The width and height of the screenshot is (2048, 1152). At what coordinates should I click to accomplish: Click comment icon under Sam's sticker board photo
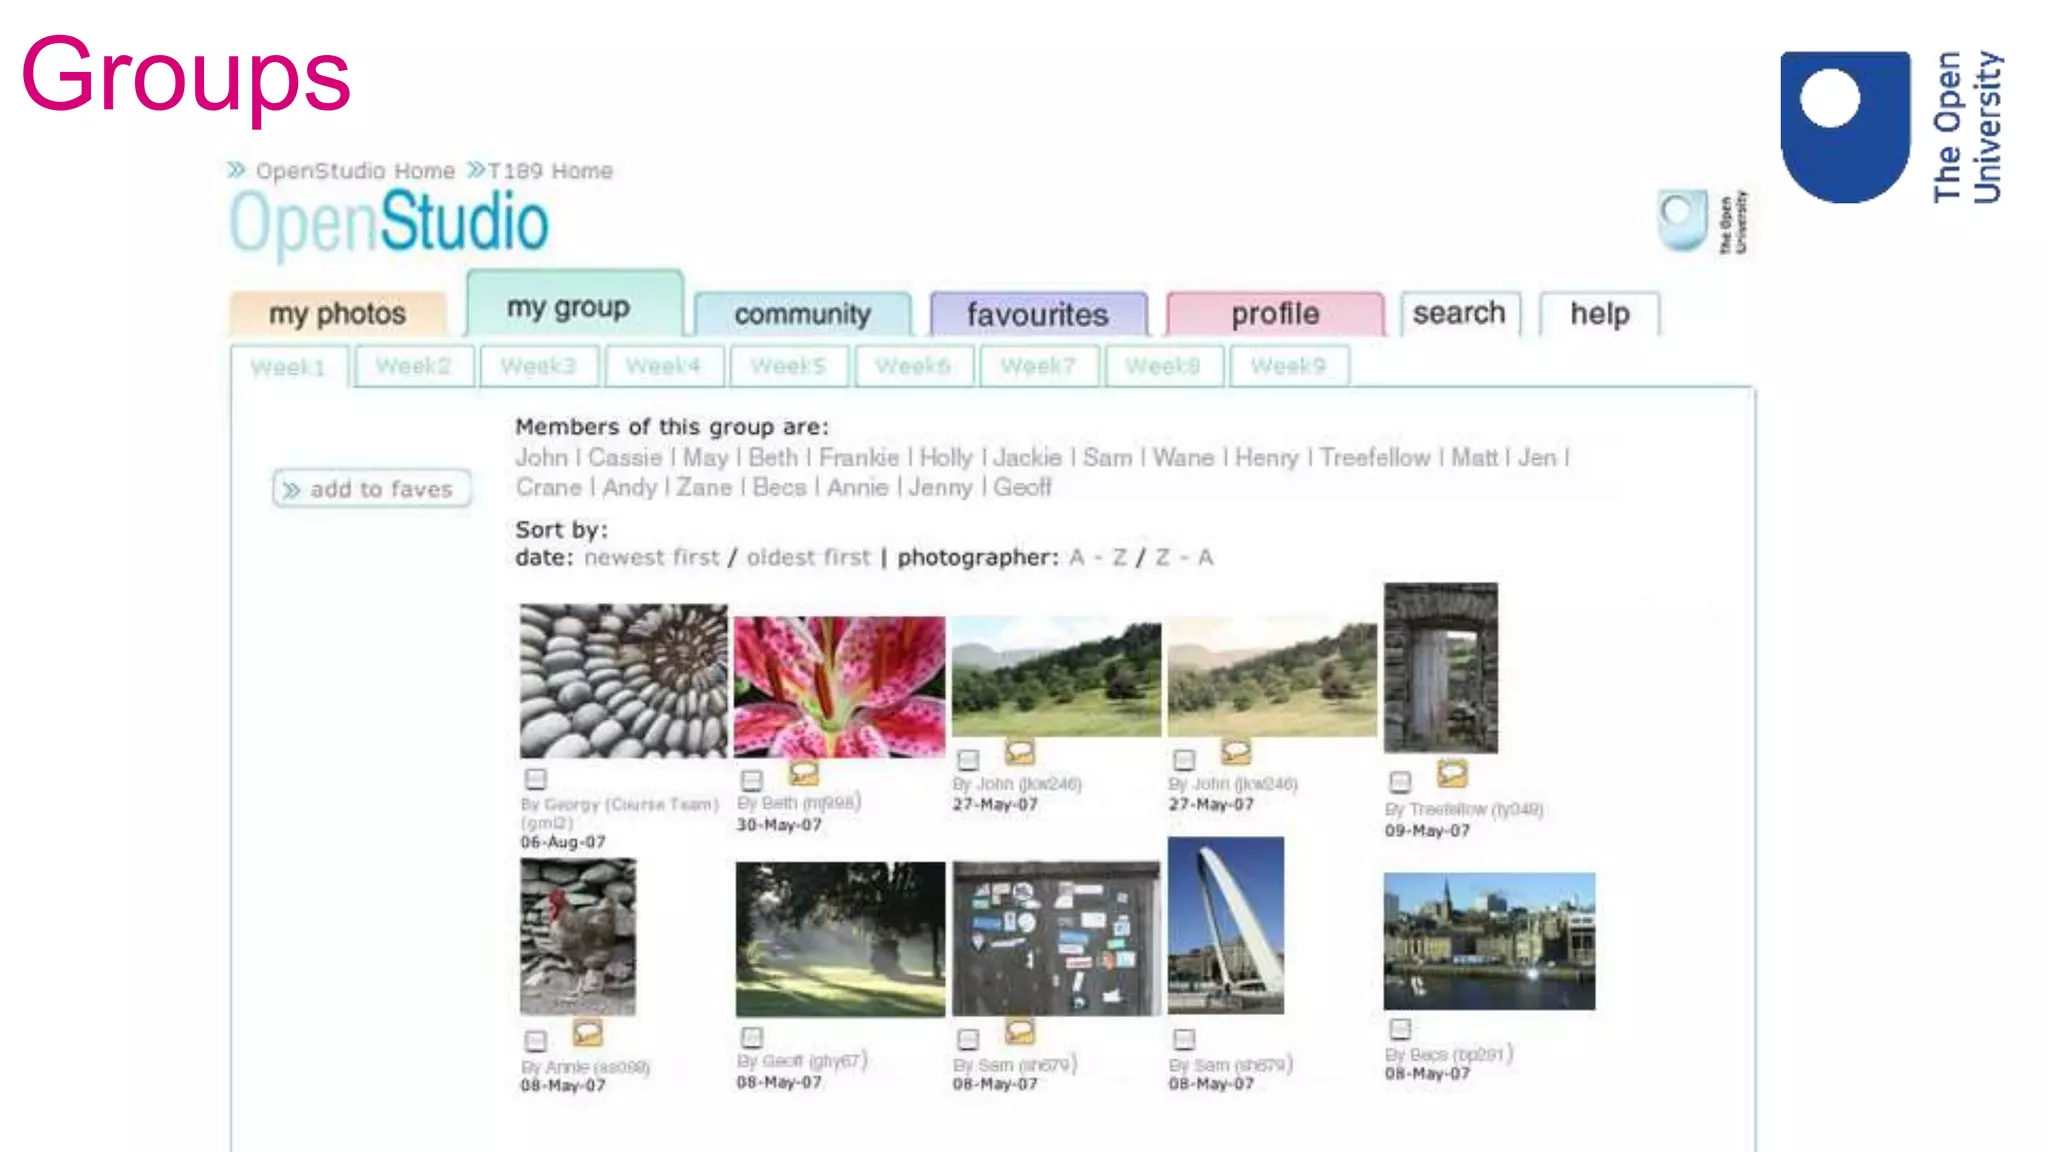[1019, 1030]
